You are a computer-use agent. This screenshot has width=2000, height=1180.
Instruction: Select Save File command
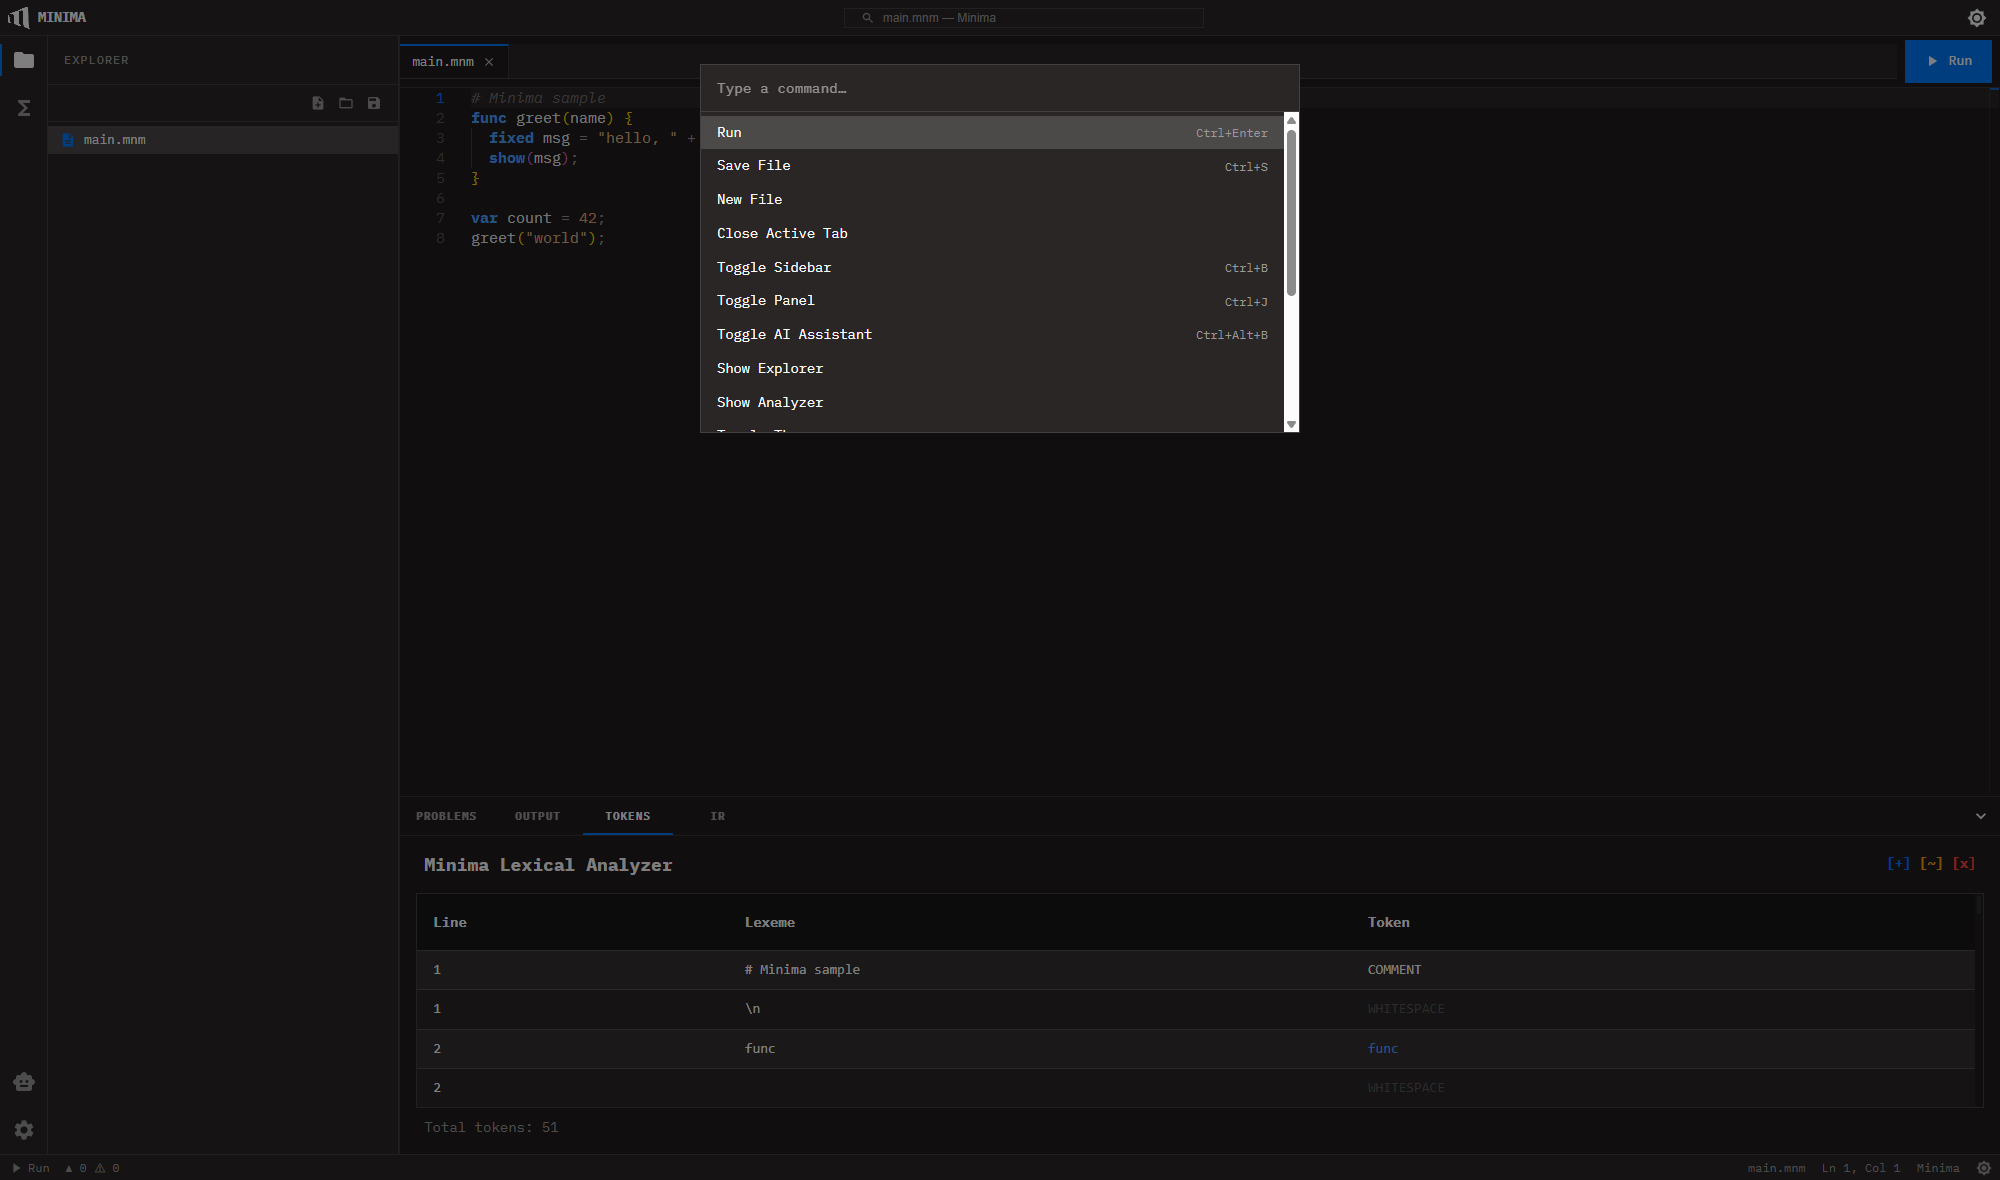(x=992, y=166)
